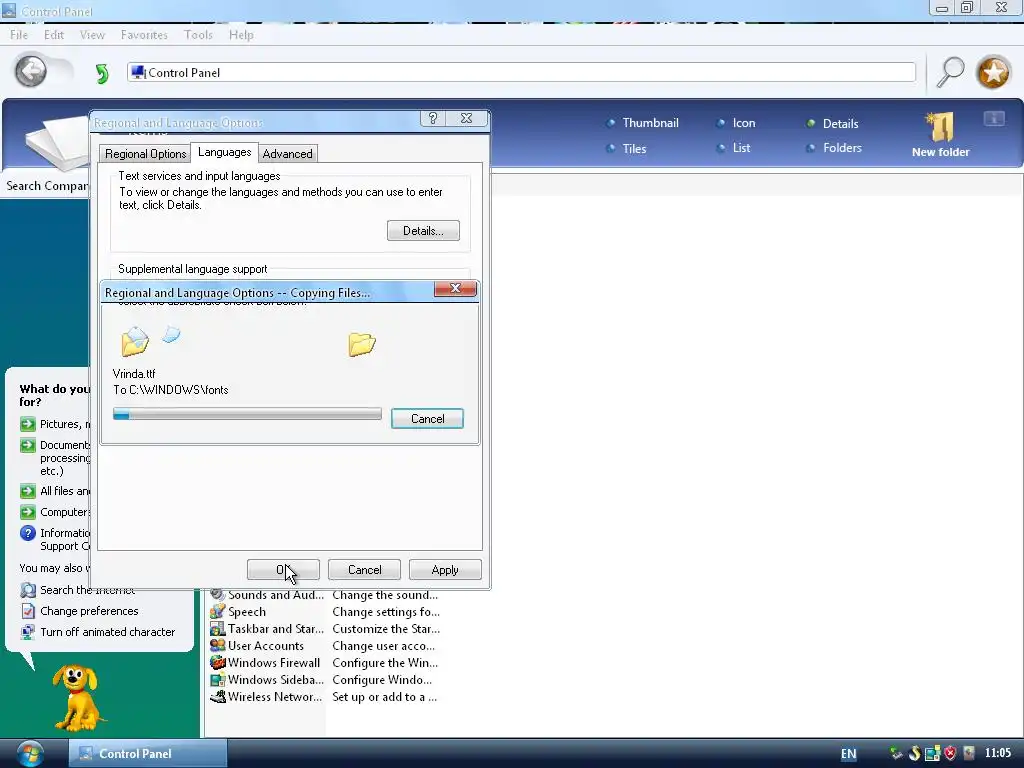Click the Apply button
1024x768 pixels.
point(445,569)
